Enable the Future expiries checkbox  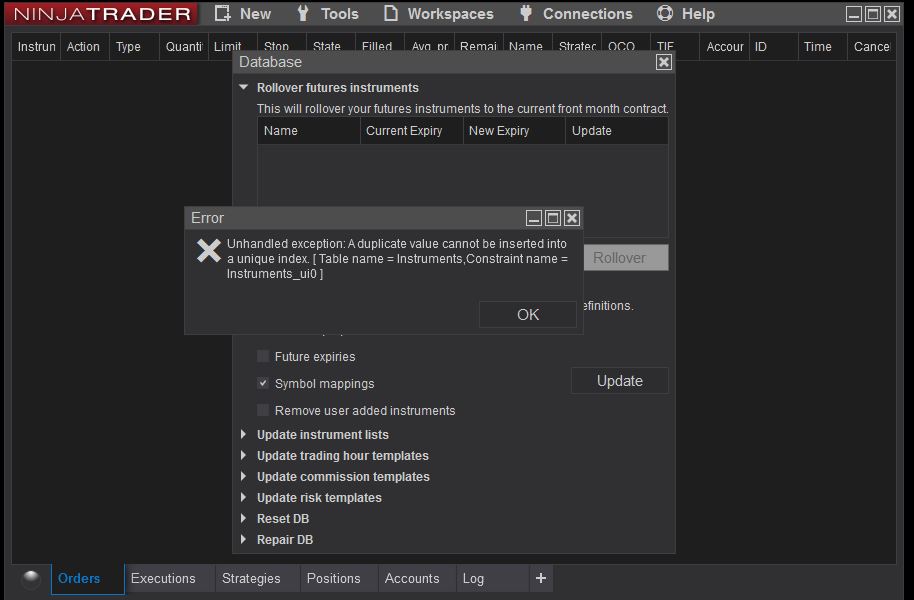(x=263, y=356)
